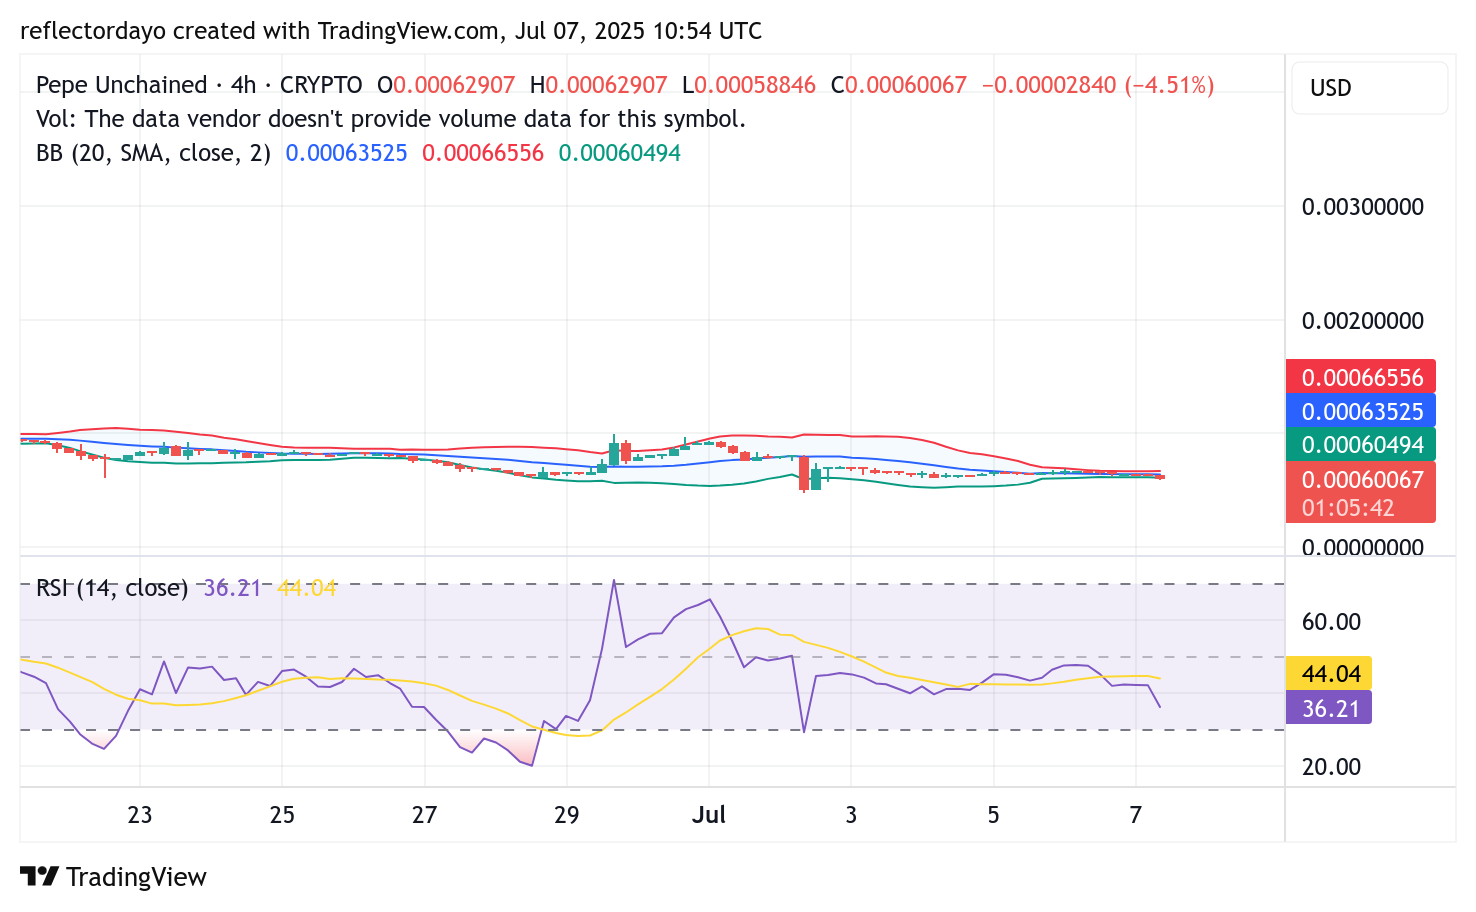Viewport: 1476px width, 912px height.
Task: Click the date label 29 on time axis
Action: pos(567,815)
